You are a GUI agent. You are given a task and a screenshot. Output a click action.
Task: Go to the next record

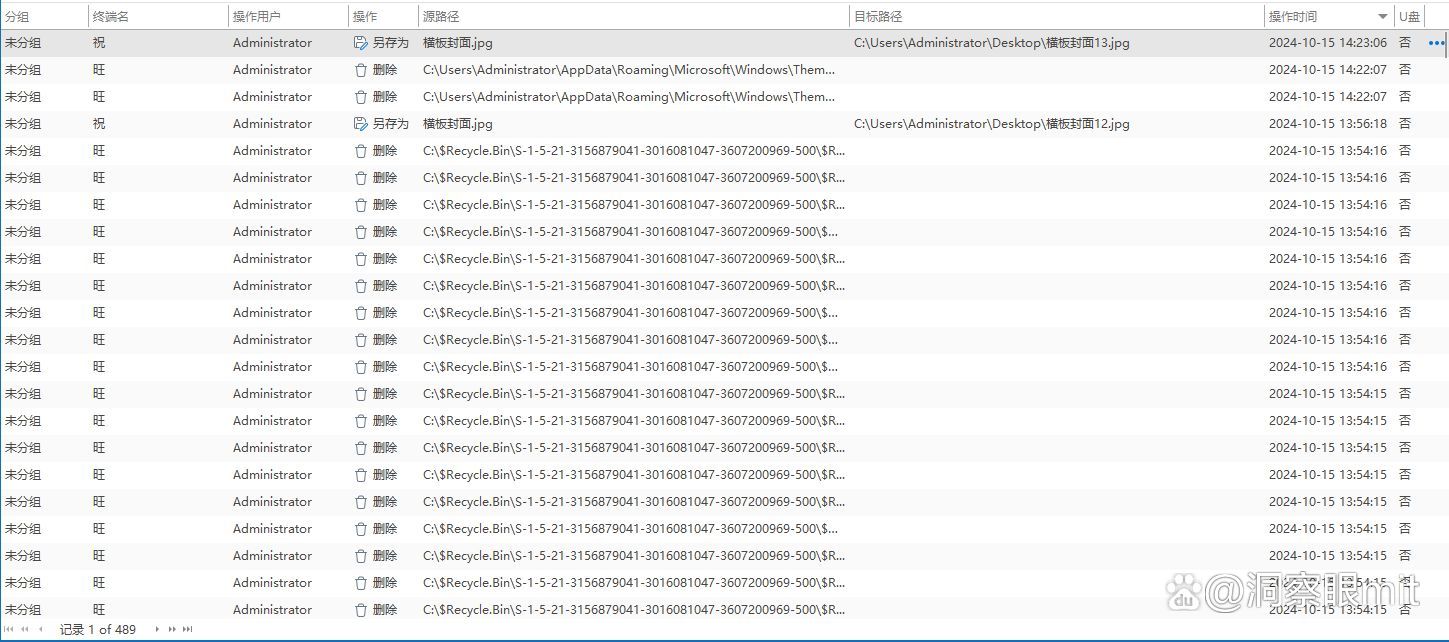[x=157, y=629]
